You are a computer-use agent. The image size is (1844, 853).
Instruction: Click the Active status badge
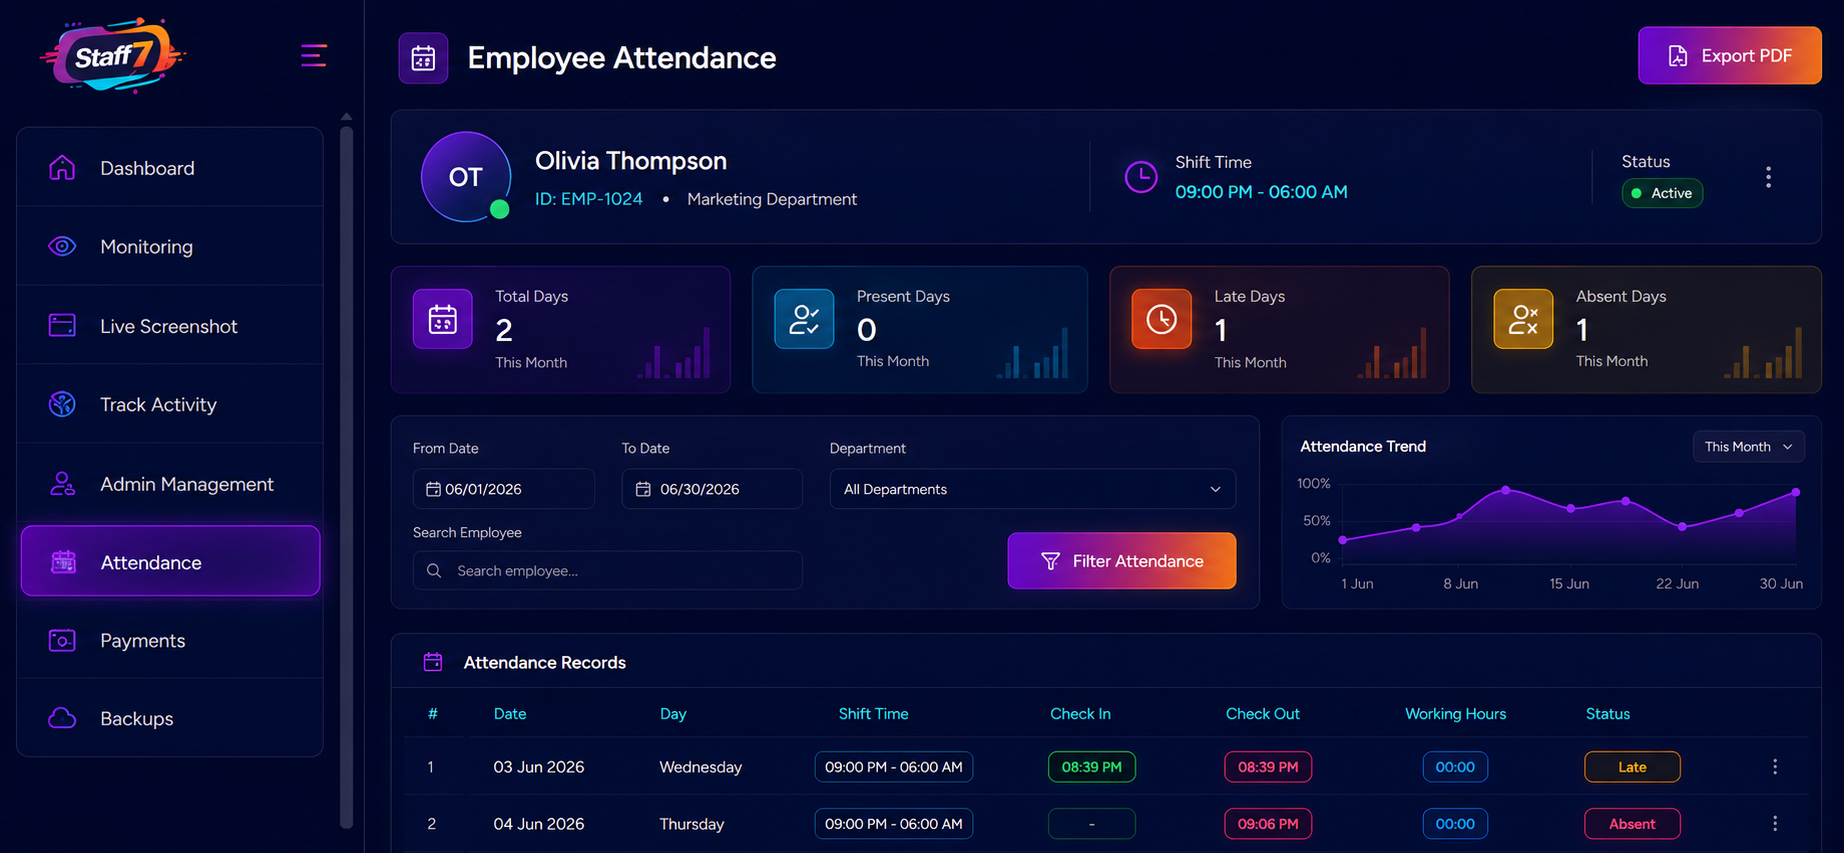coord(1662,193)
